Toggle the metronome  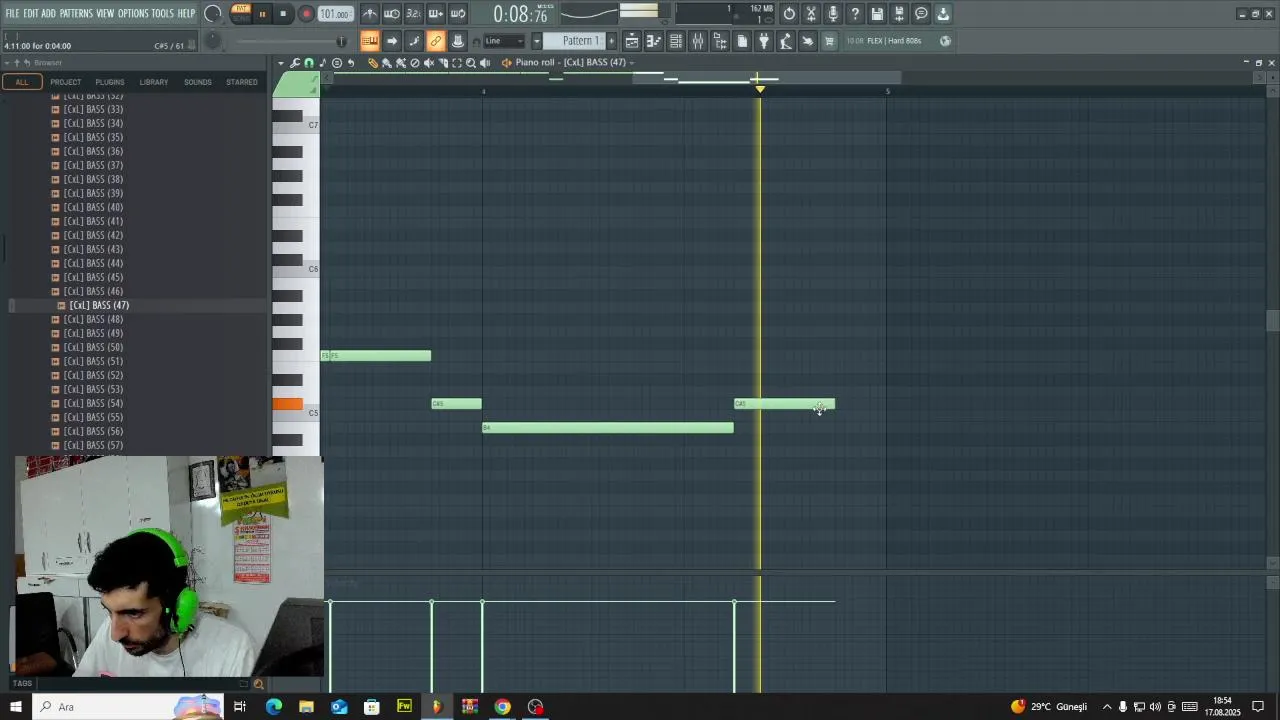point(369,14)
